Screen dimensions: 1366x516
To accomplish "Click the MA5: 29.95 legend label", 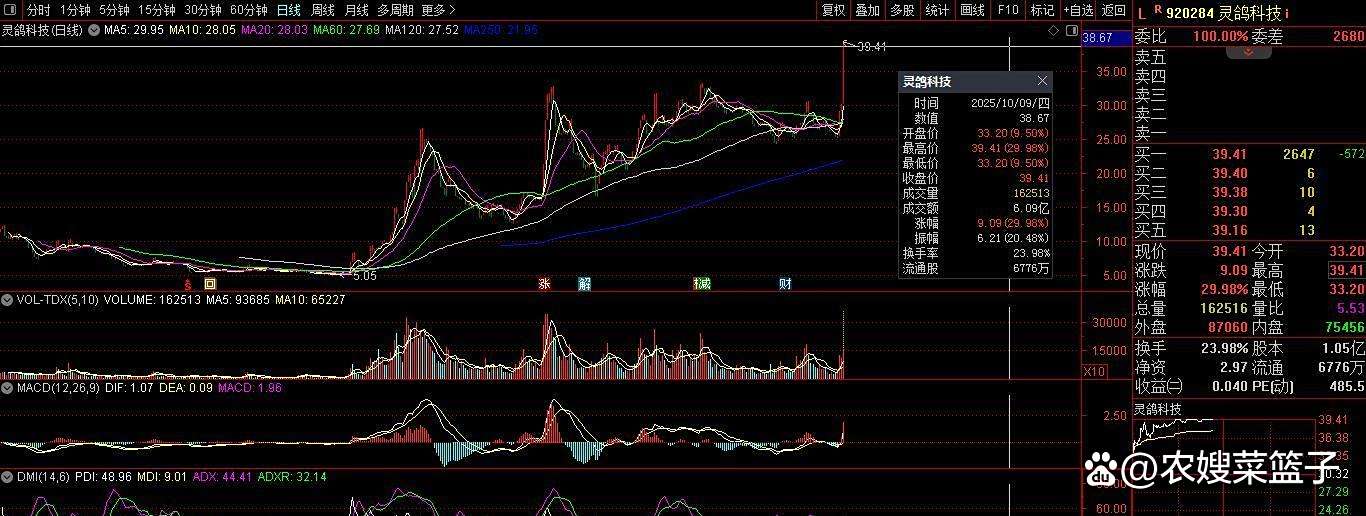I will click(134, 31).
